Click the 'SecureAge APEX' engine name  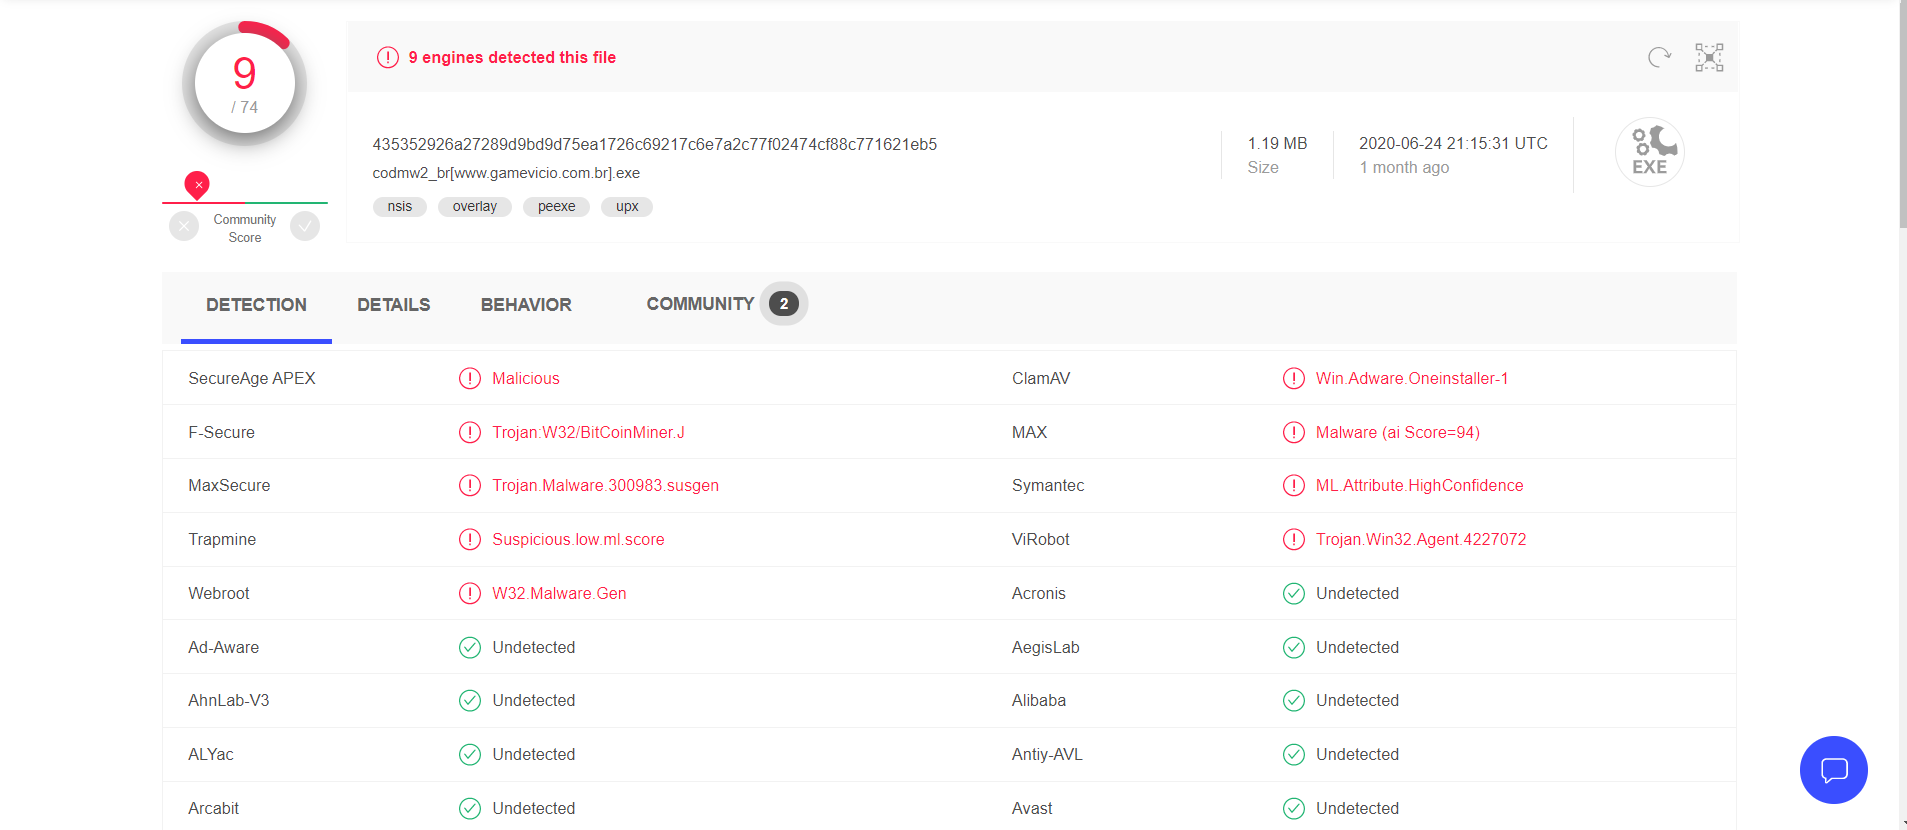pos(252,378)
